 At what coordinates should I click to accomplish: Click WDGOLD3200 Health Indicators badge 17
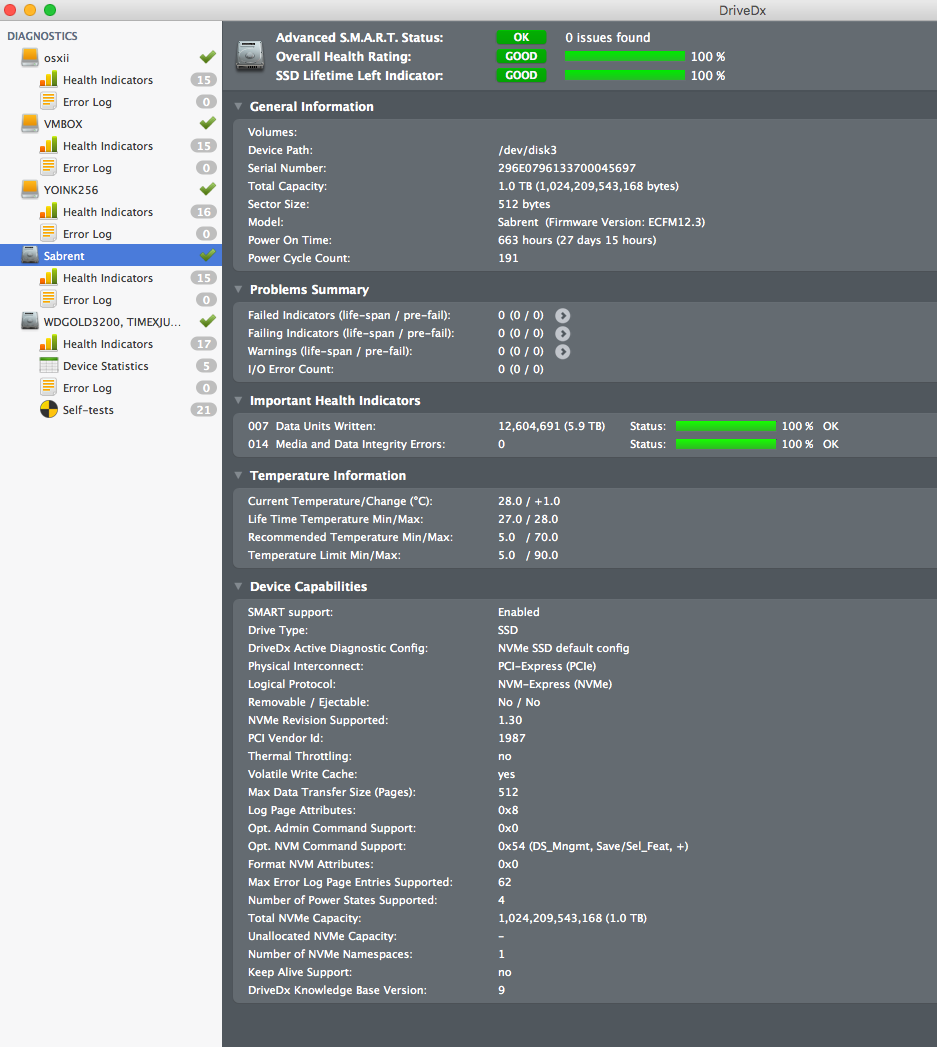tap(204, 344)
